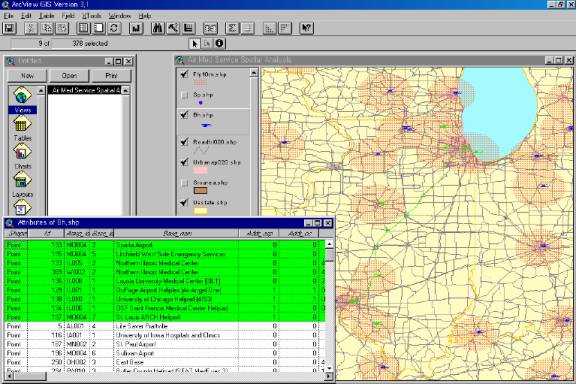This screenshot has width=576, height=384.
Task: Click the New button in the project window
Action: (x=27, y=75)
